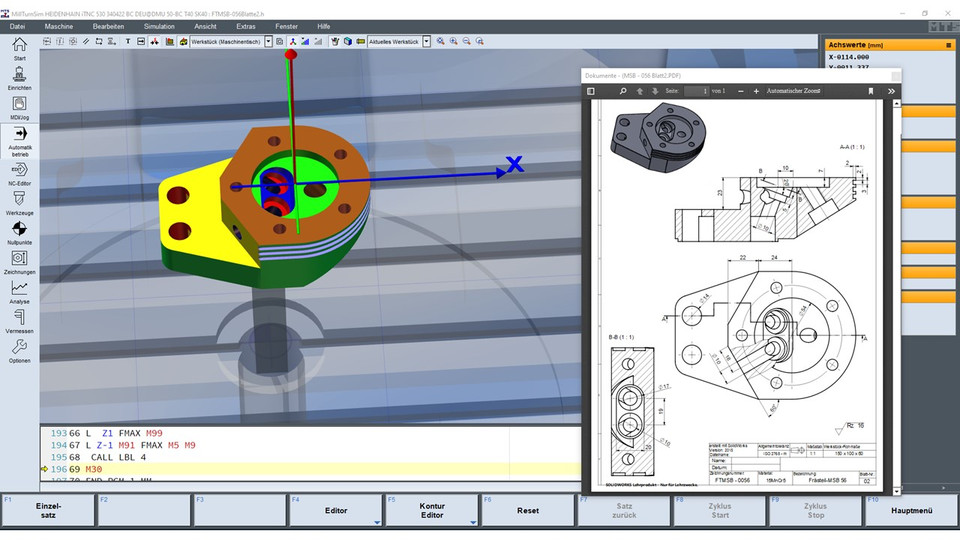Expand the Werkstück (Maschinentisch) dropdown

tap(268, 41)
